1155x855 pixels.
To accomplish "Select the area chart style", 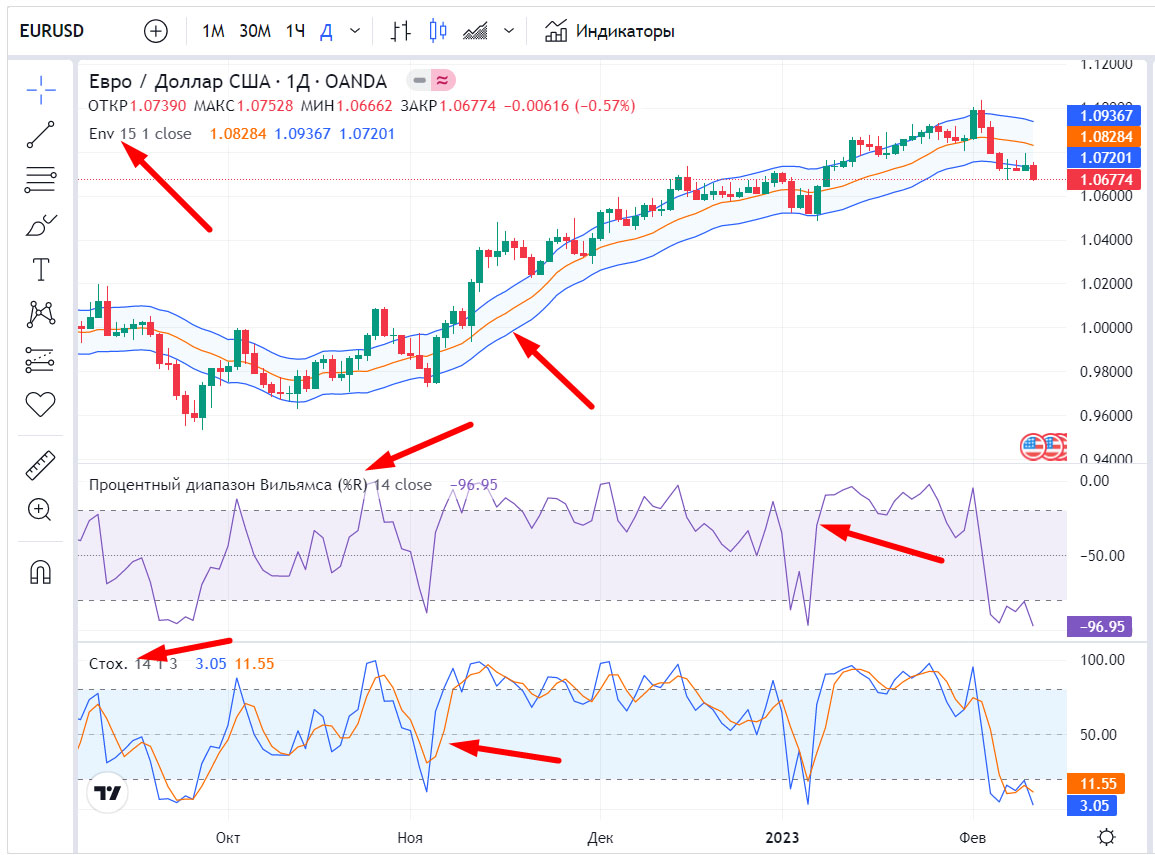I will click(475, 31).
